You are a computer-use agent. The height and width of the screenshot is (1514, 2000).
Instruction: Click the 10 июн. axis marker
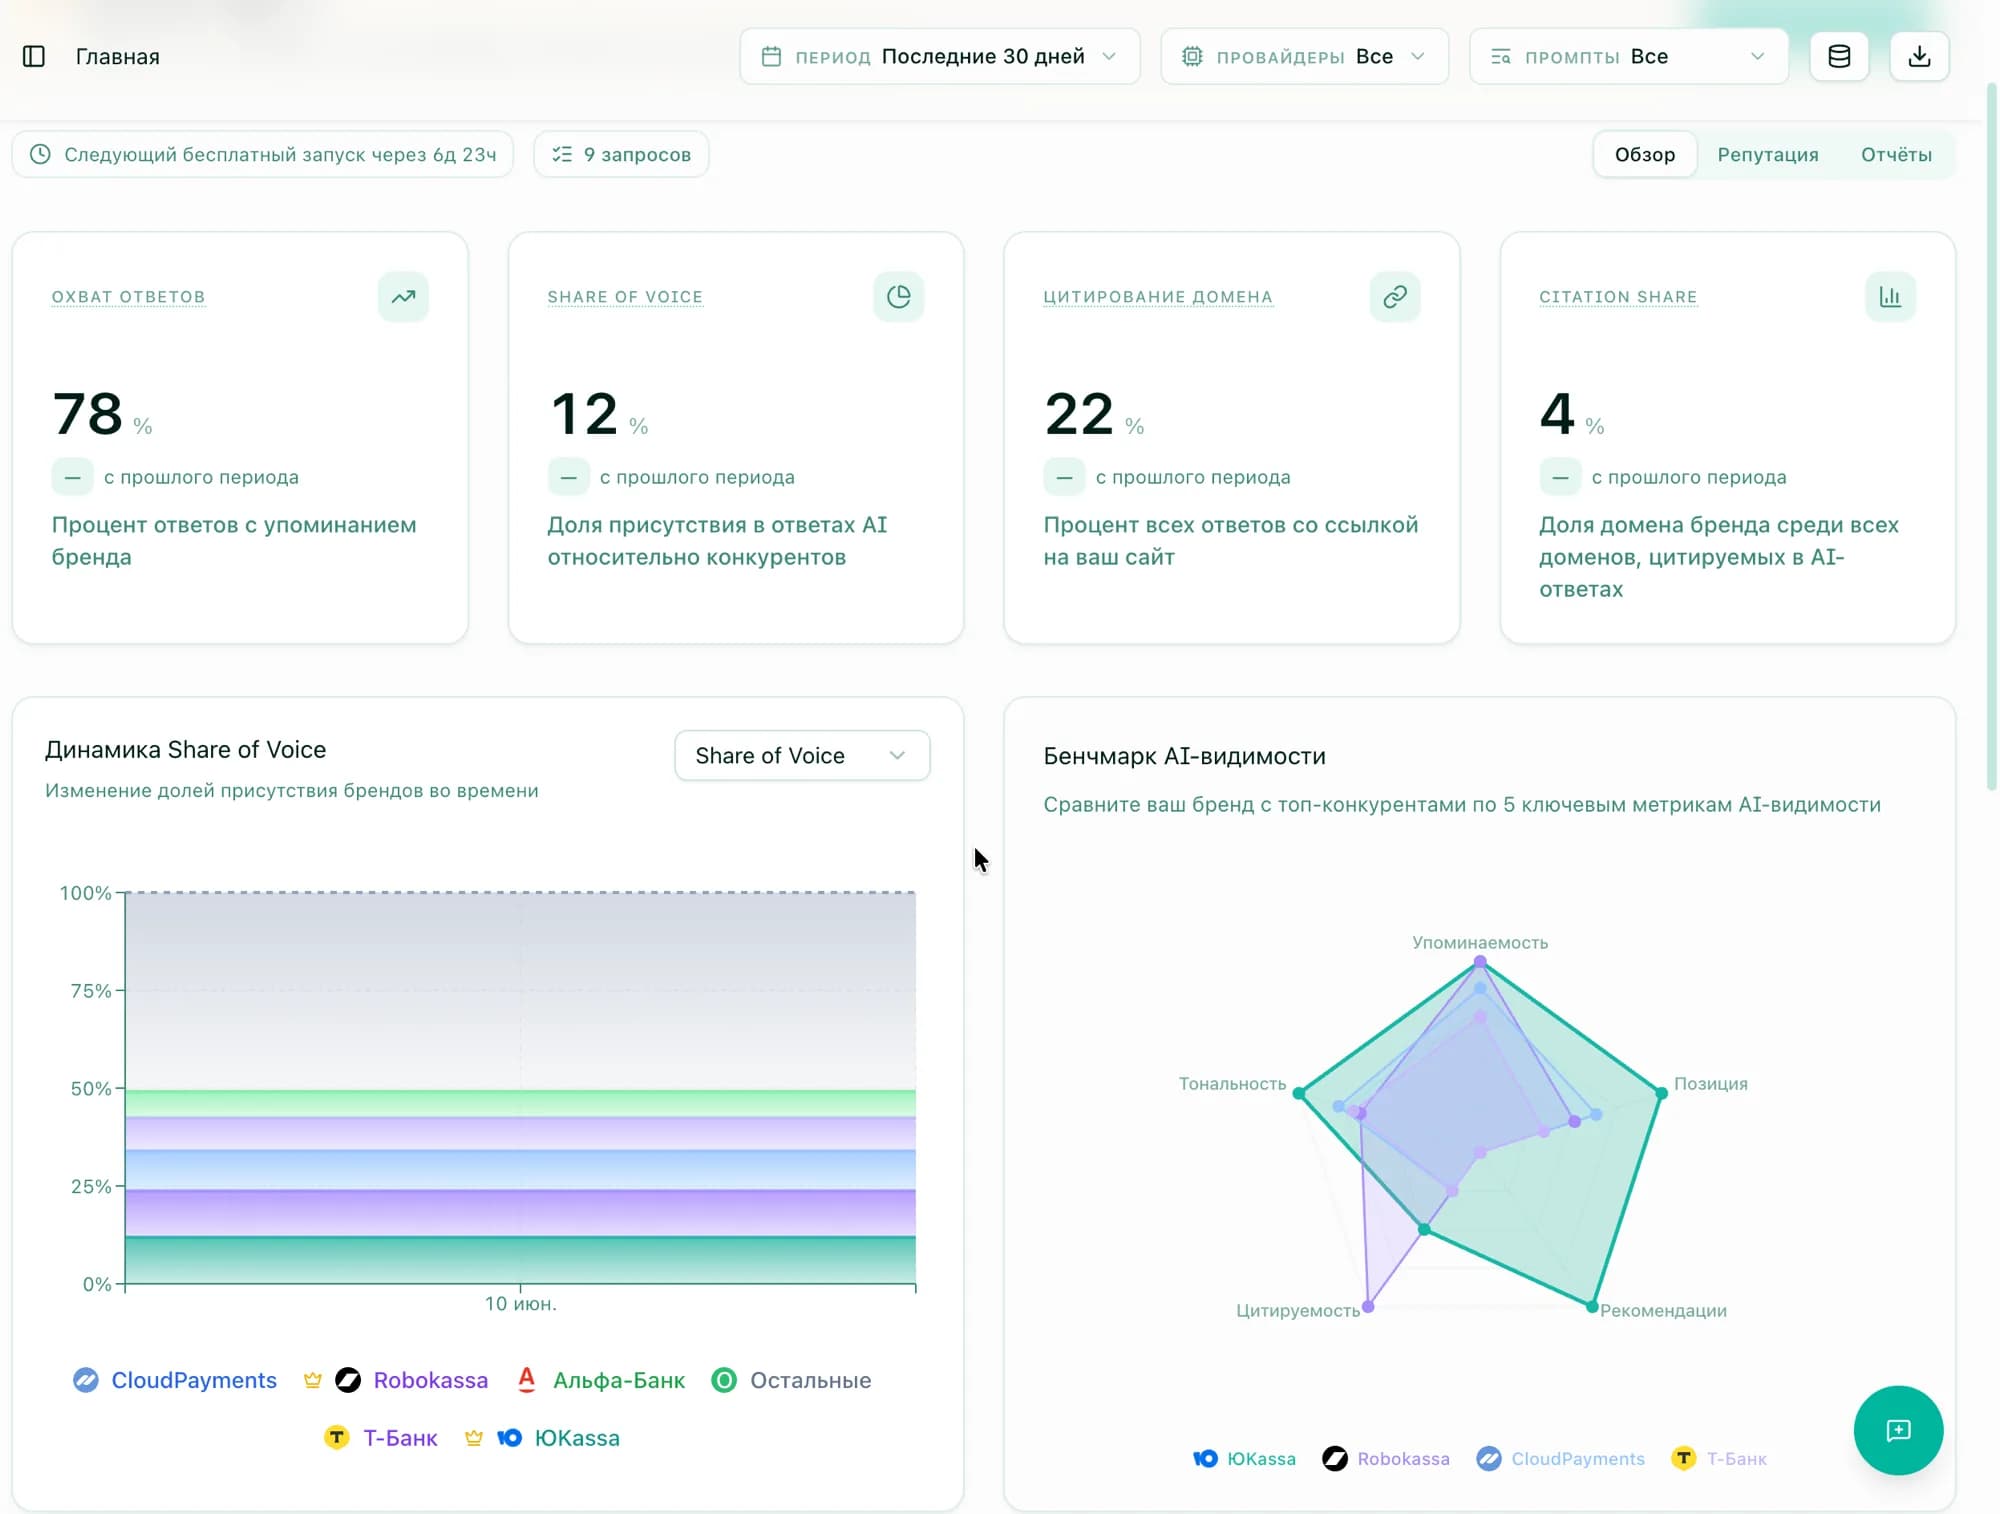tap(520, 1304)
